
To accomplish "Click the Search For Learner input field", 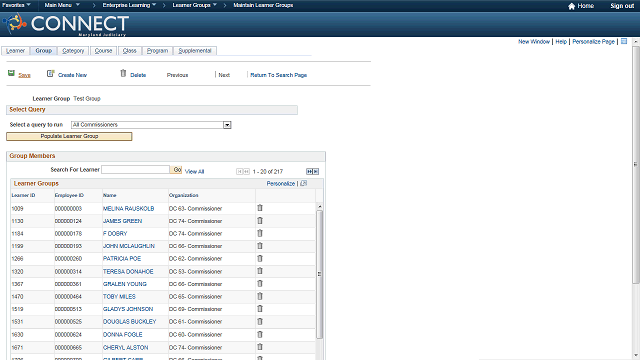I will (136, 170).
